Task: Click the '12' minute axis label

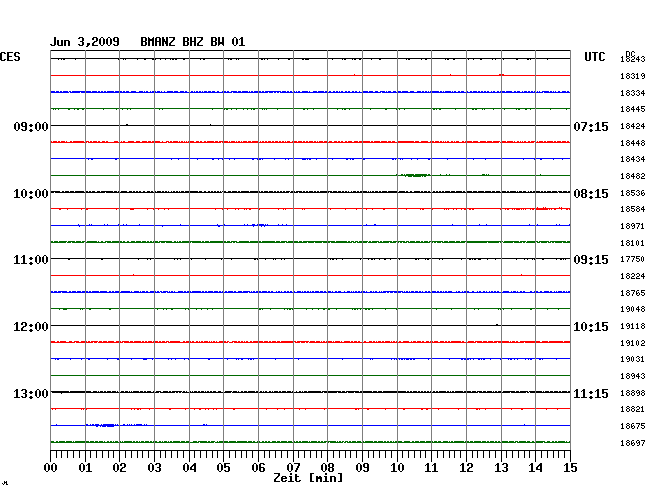Action: pos(466,468)
